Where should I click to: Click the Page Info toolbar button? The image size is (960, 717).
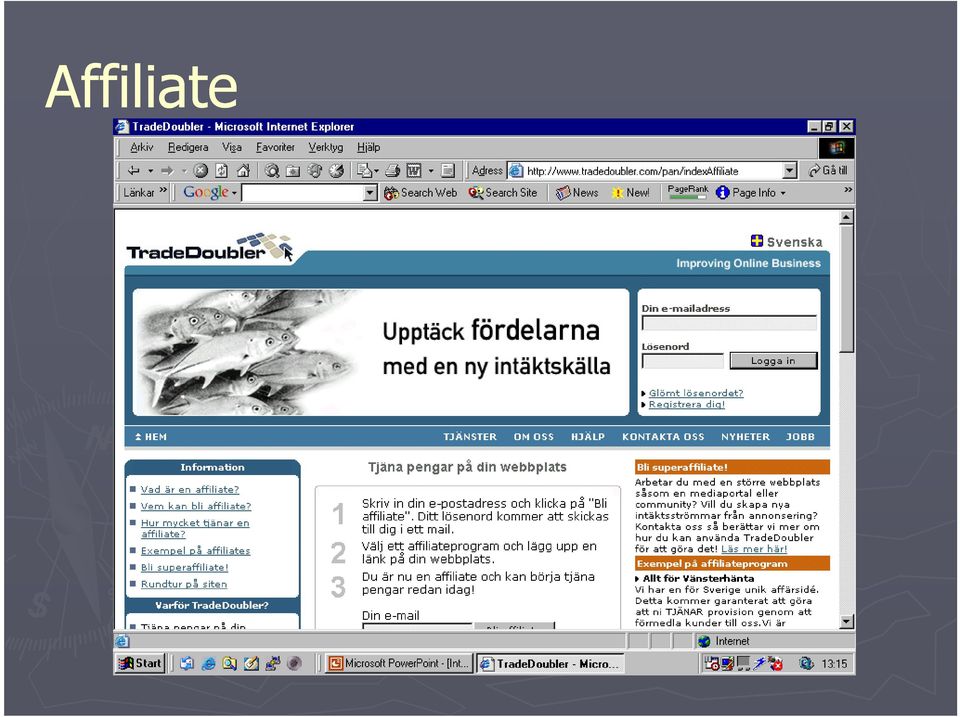click(x=750, y=193)
